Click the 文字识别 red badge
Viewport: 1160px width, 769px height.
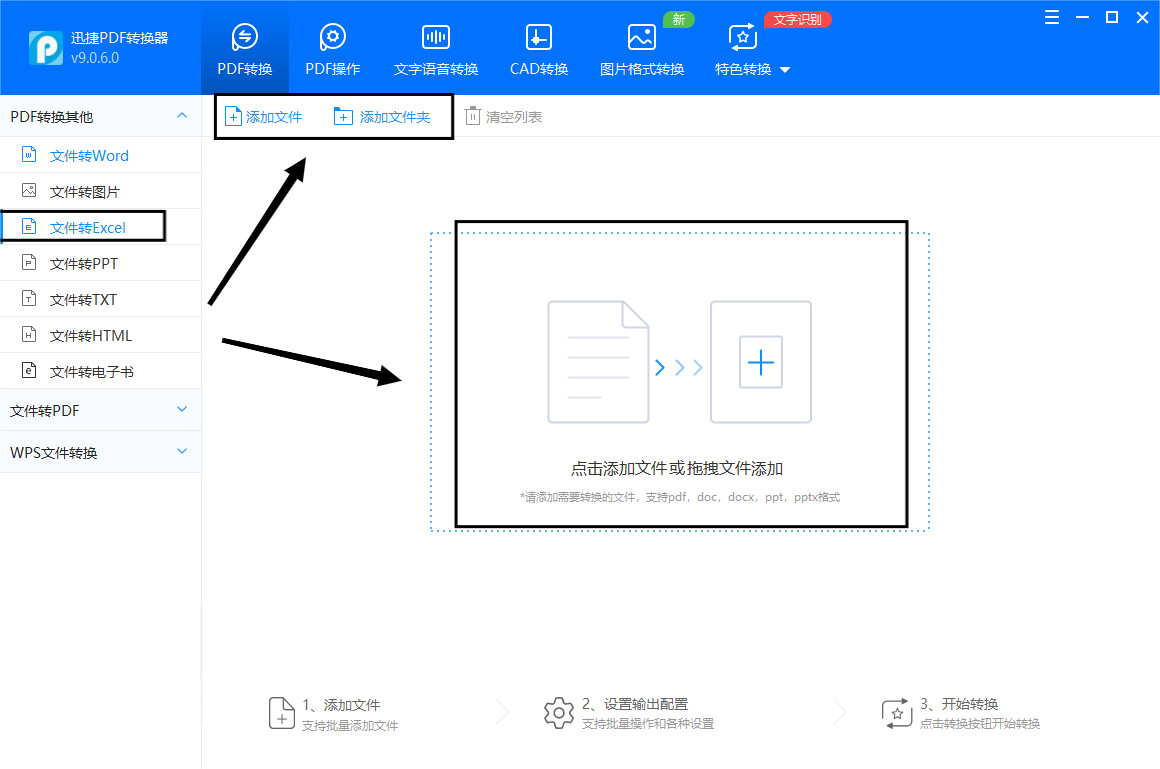797,18
